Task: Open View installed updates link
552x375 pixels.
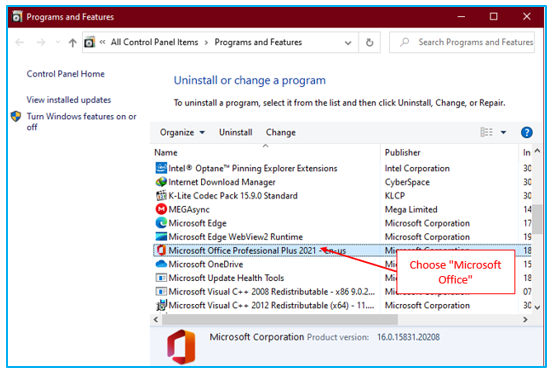Action: [x=69, y=100]
